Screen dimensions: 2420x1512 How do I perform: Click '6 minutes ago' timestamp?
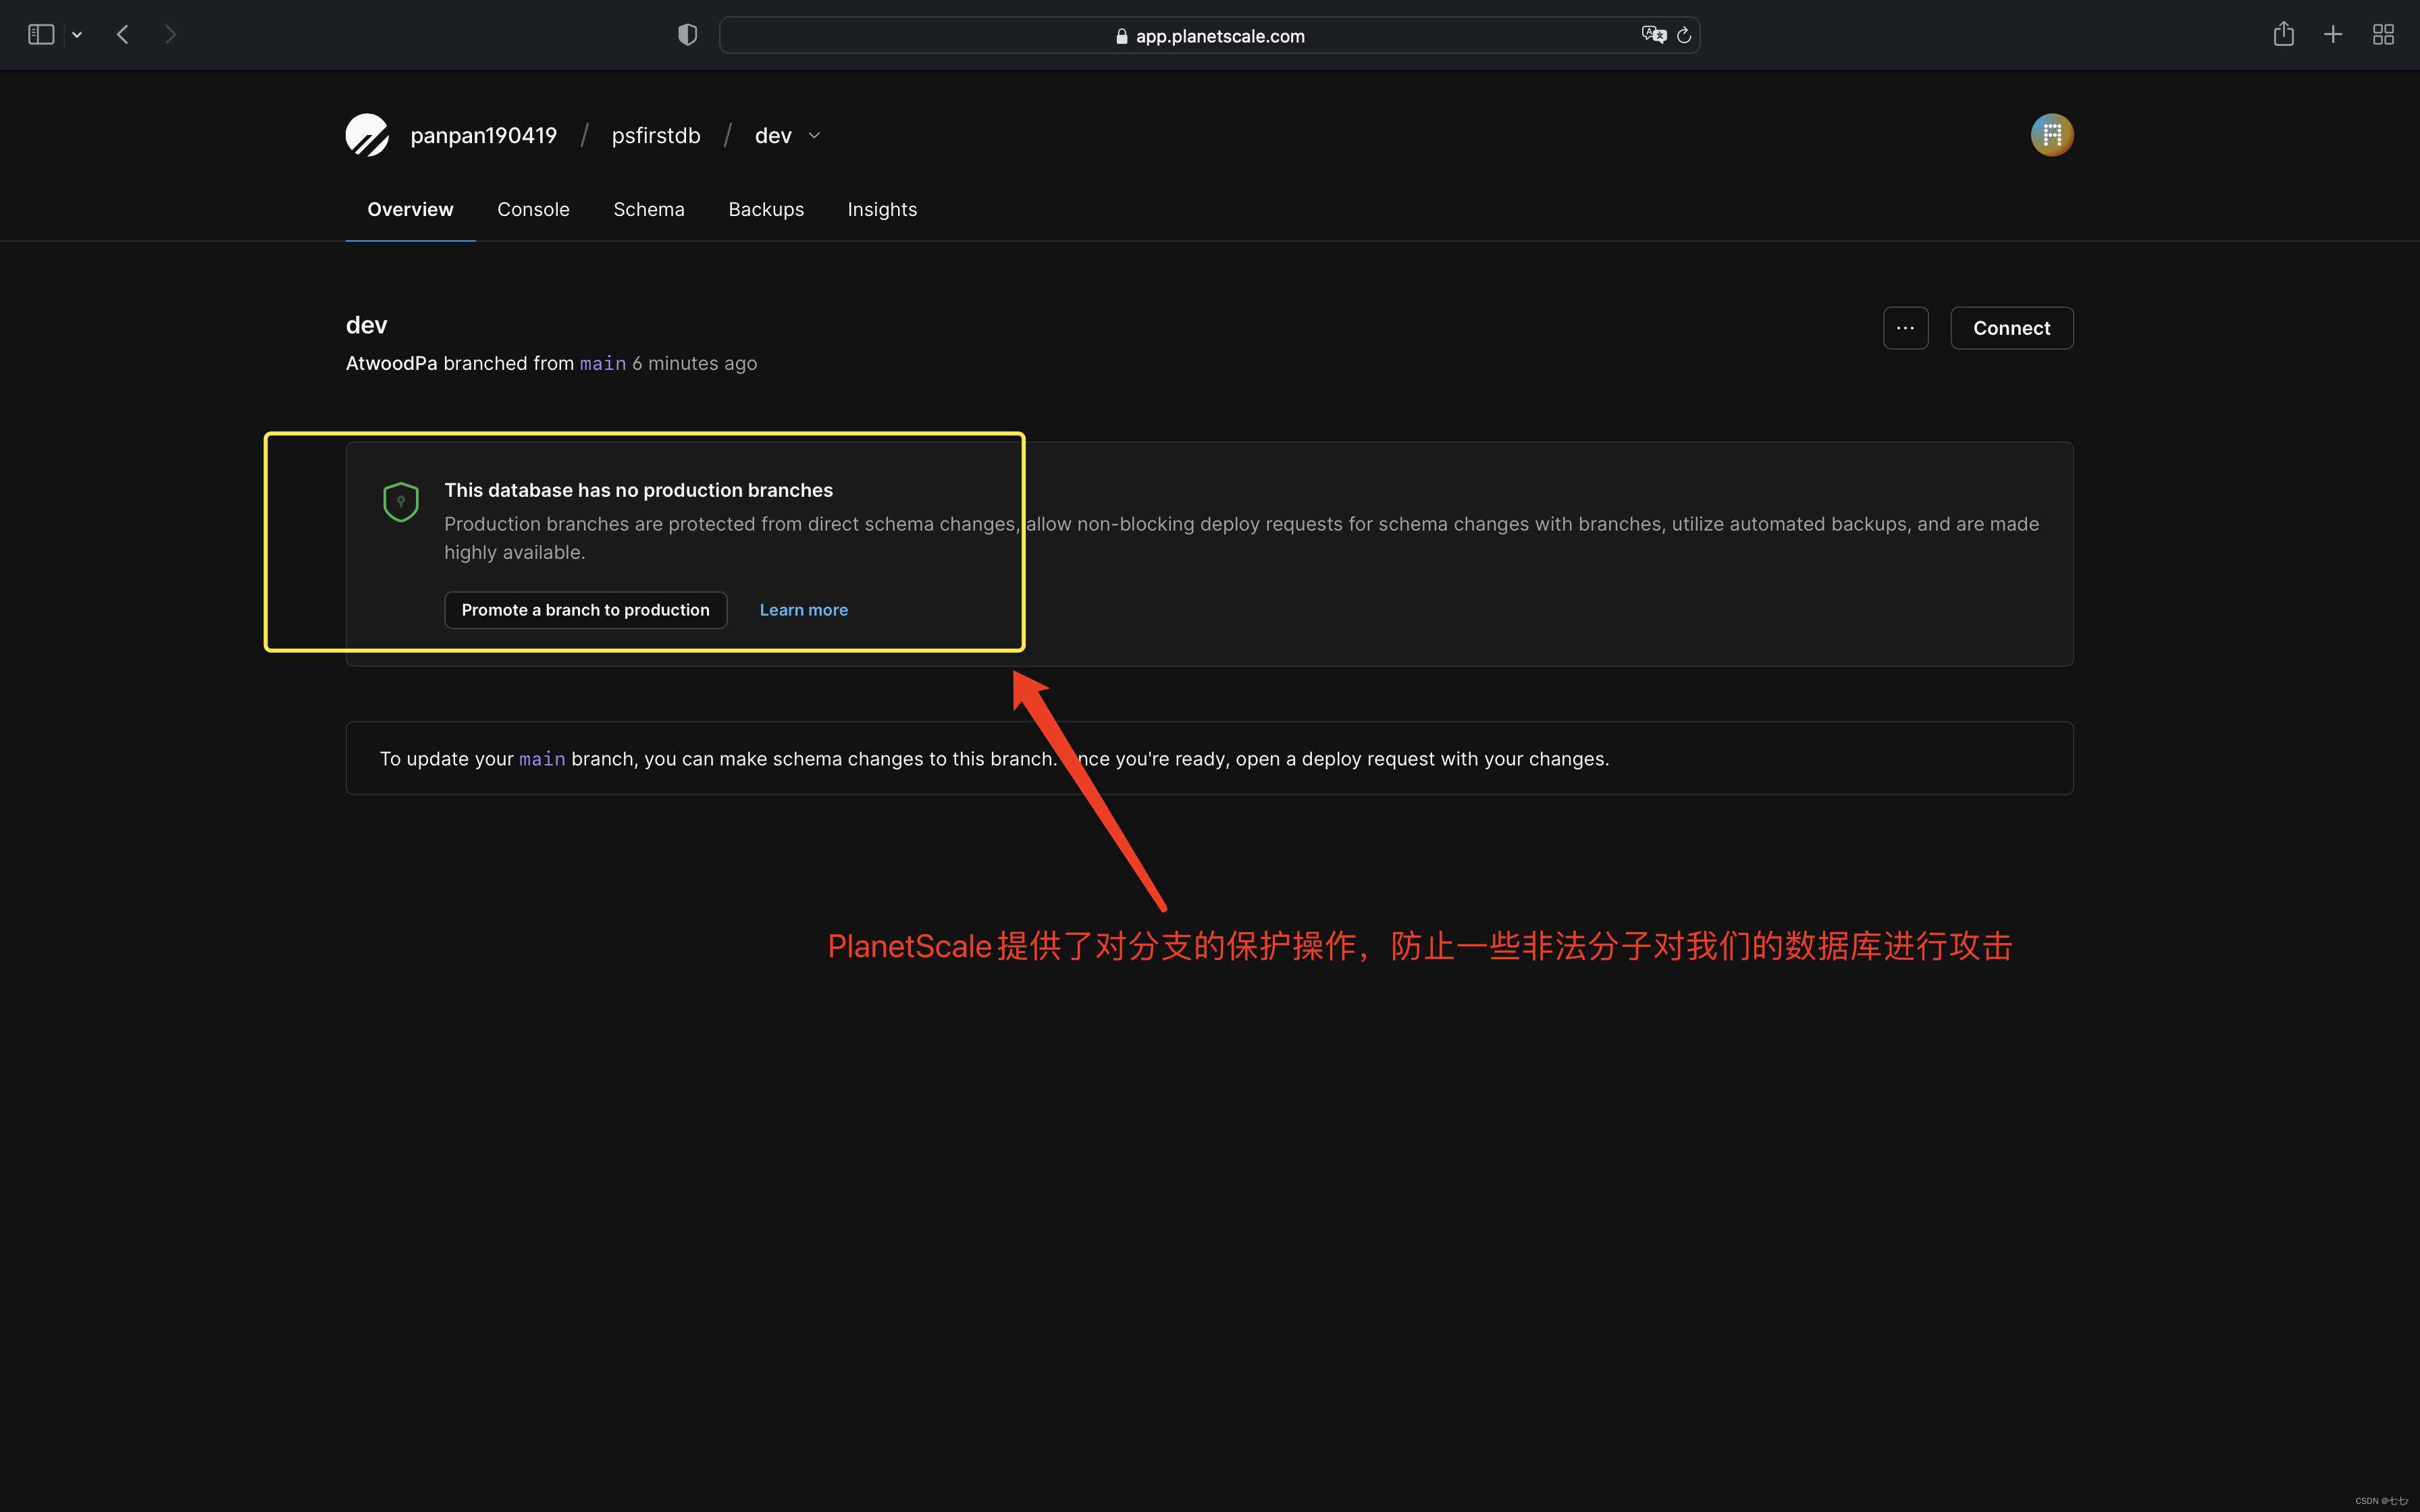[694, 364]
